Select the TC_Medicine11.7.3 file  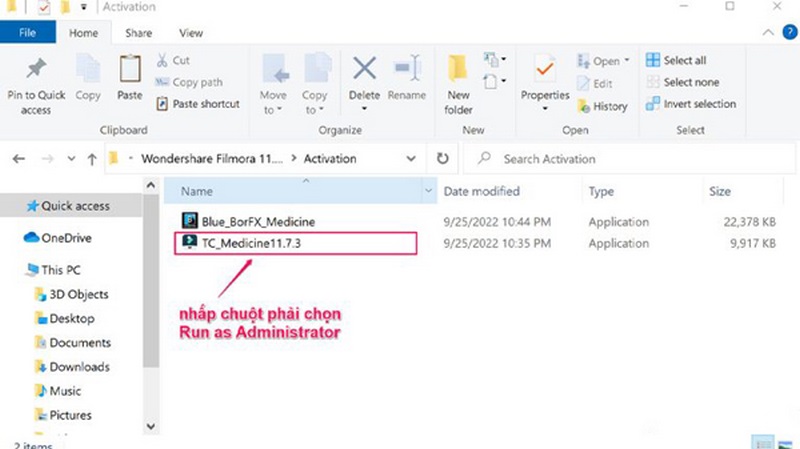(x=242, y=243)
